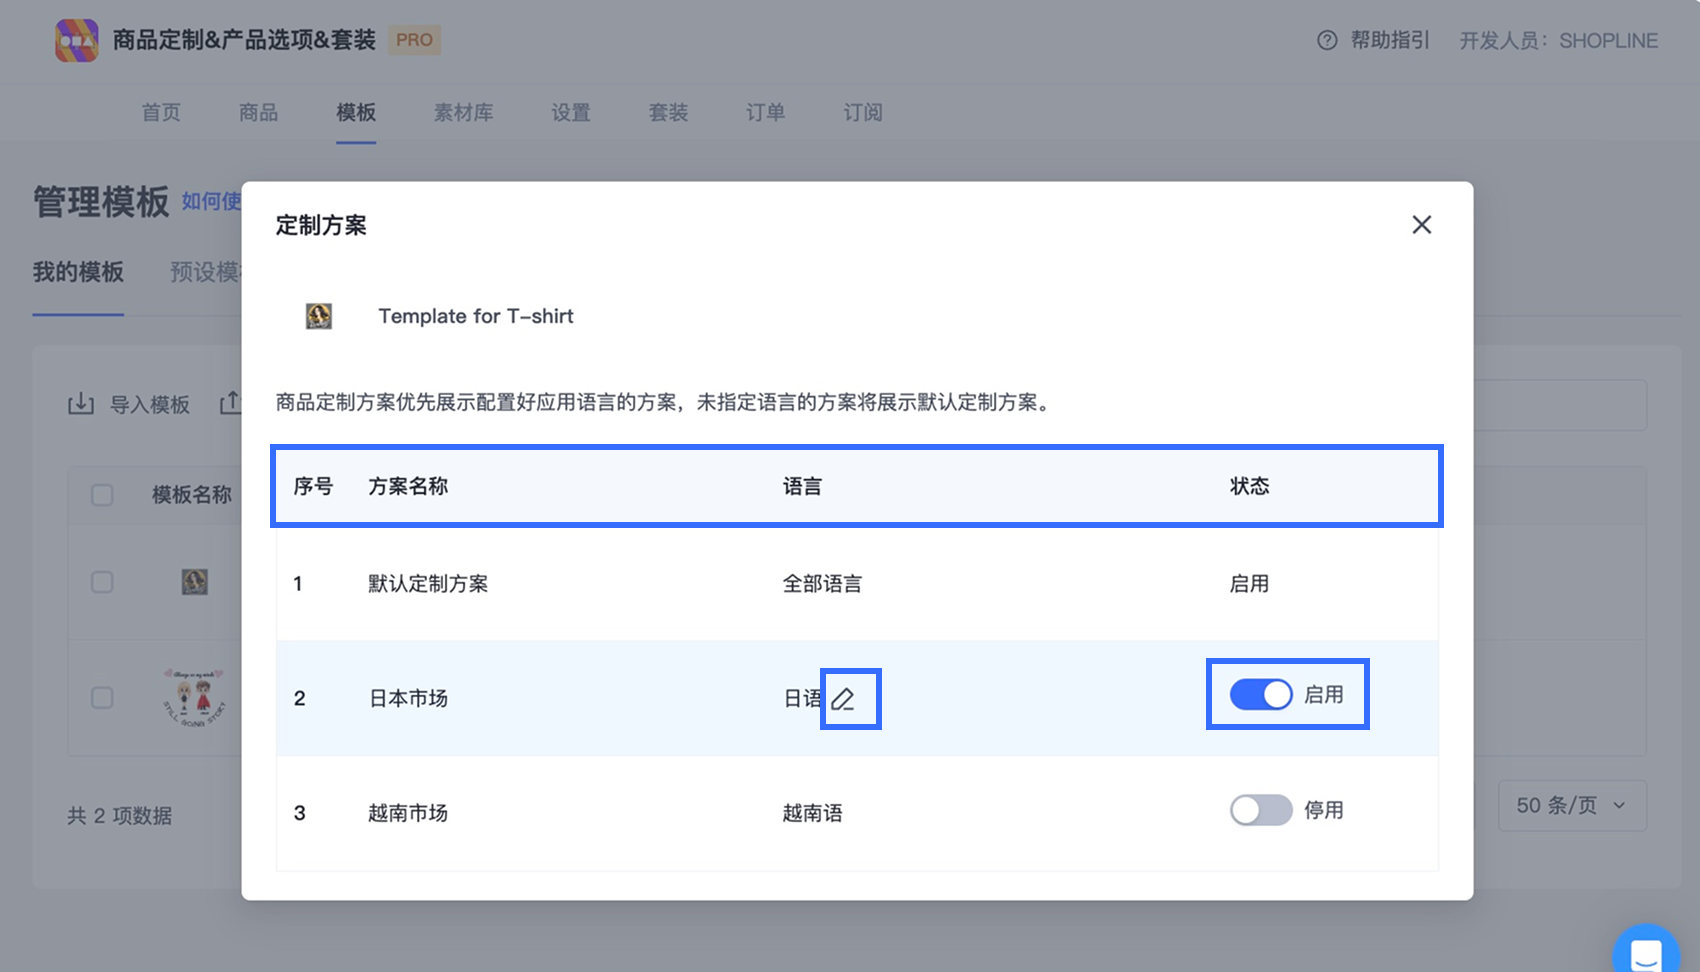Click the first template row thumbnail

(x=195, y=582)
